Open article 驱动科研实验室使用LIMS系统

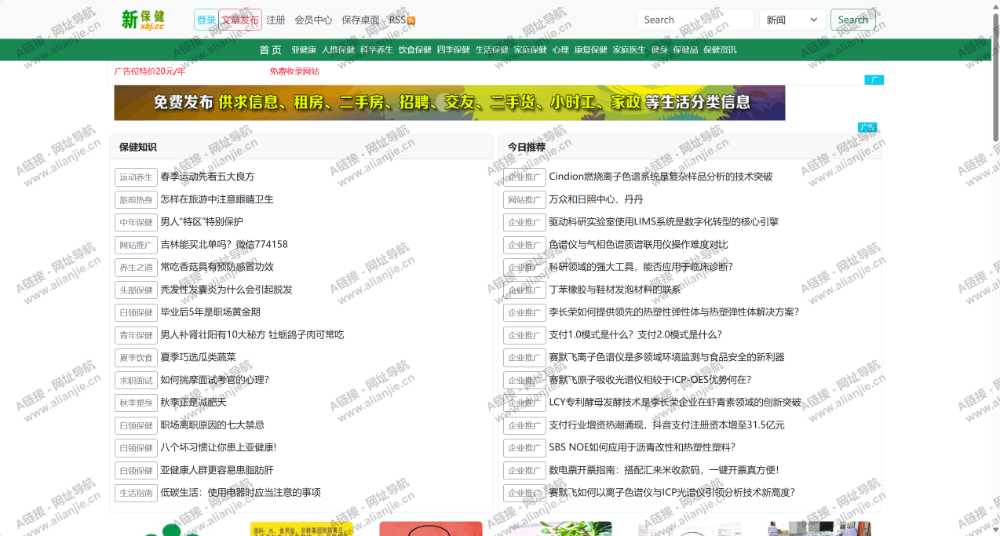pyautogui.click(x=663, y=221)
